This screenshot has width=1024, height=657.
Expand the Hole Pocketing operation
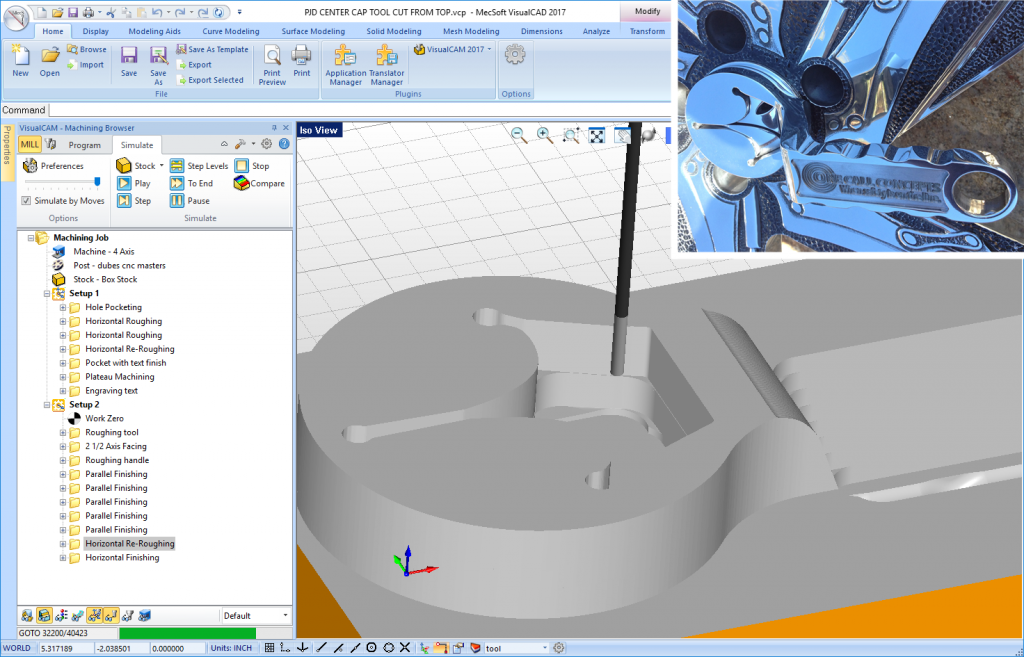pos(63,307)
